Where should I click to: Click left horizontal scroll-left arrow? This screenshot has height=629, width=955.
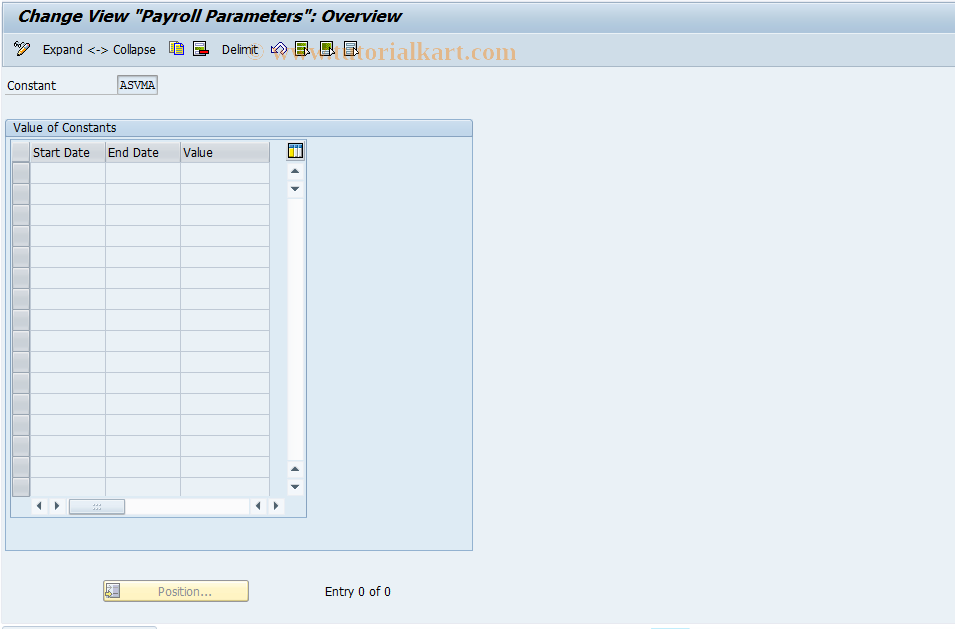(x=39, y=505)
